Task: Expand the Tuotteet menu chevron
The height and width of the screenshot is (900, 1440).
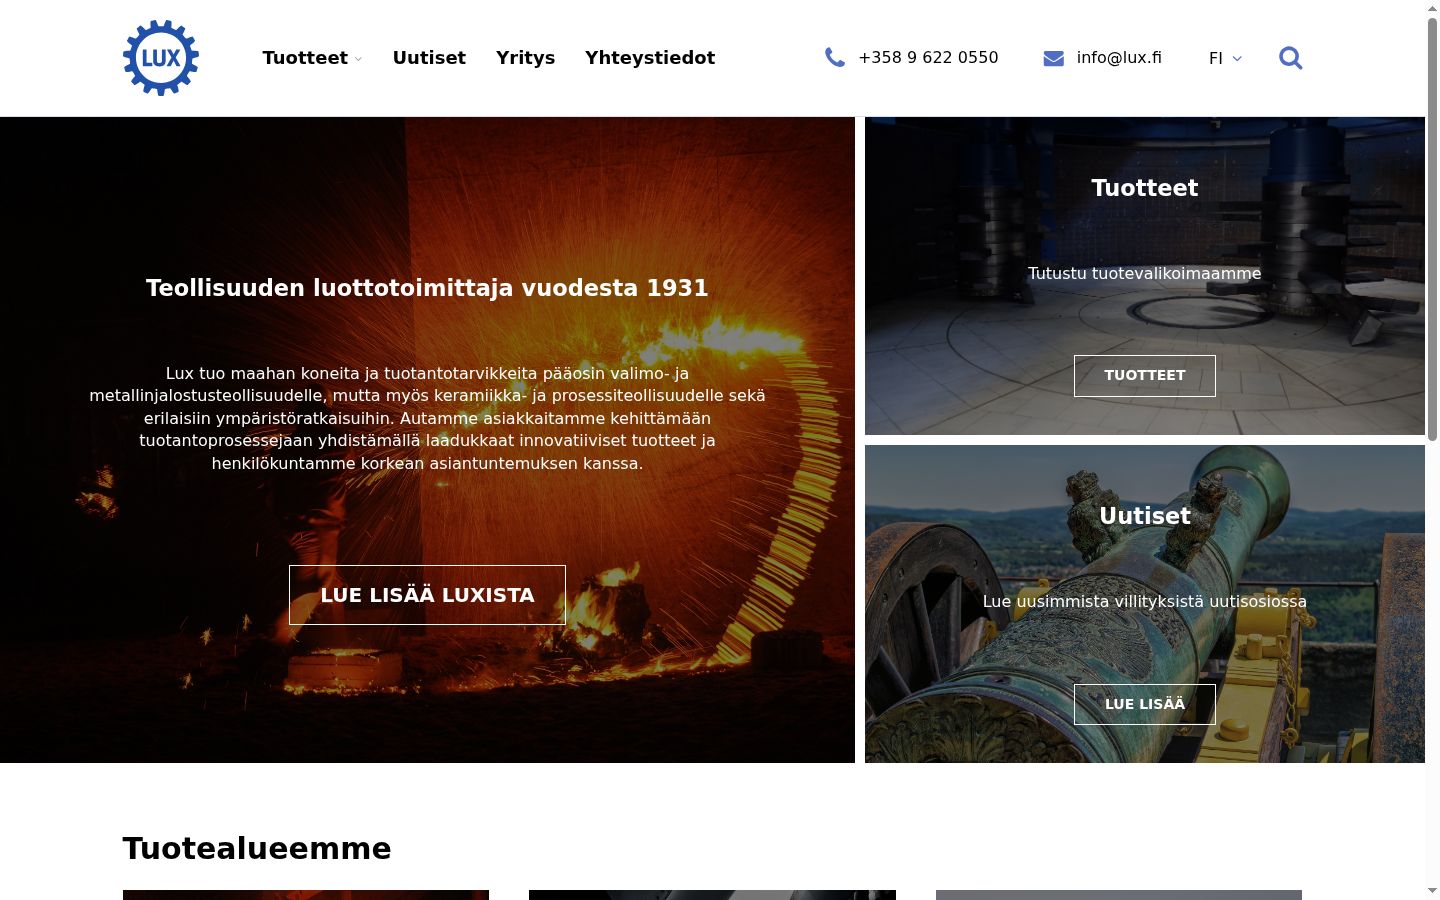Action: click(358, 59)
